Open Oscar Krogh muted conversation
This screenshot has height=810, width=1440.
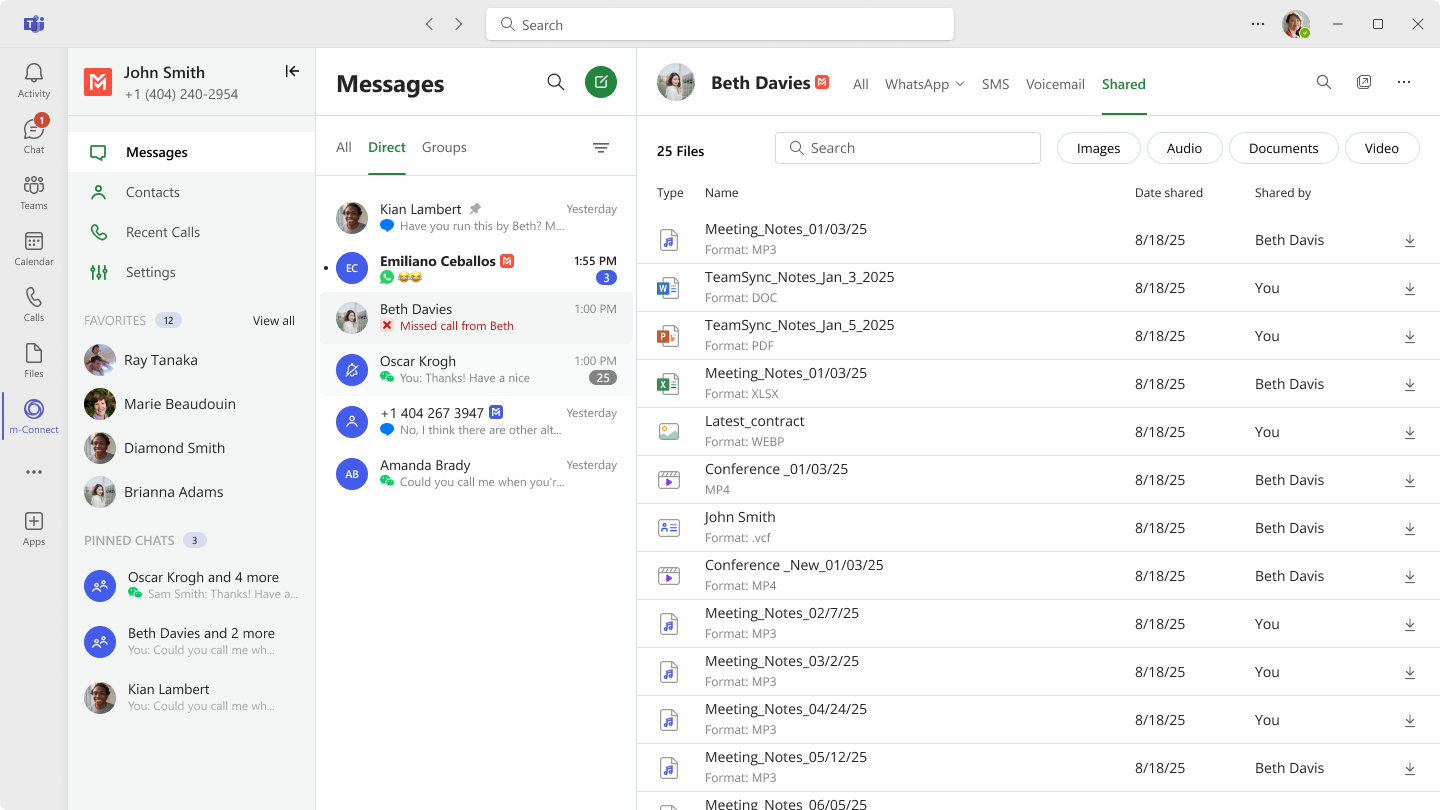(x=476, y=370)
